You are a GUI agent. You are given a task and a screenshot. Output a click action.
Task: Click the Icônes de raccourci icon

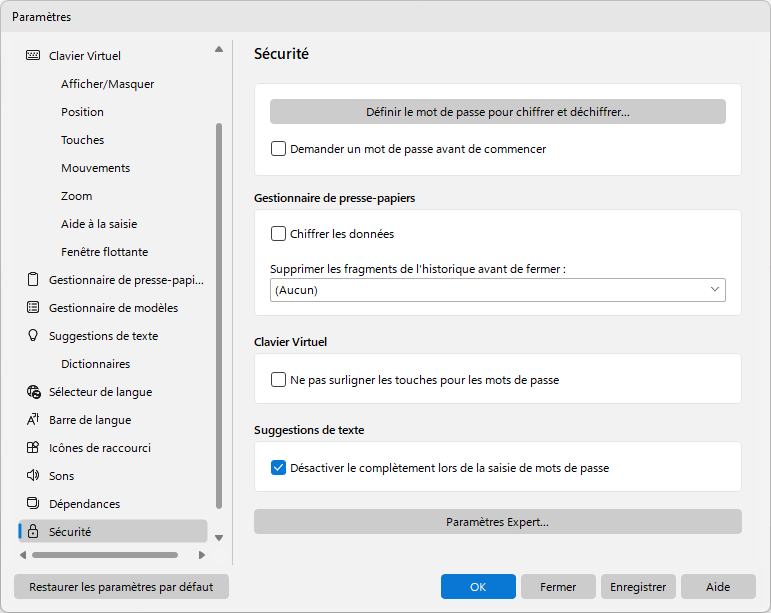33,447
